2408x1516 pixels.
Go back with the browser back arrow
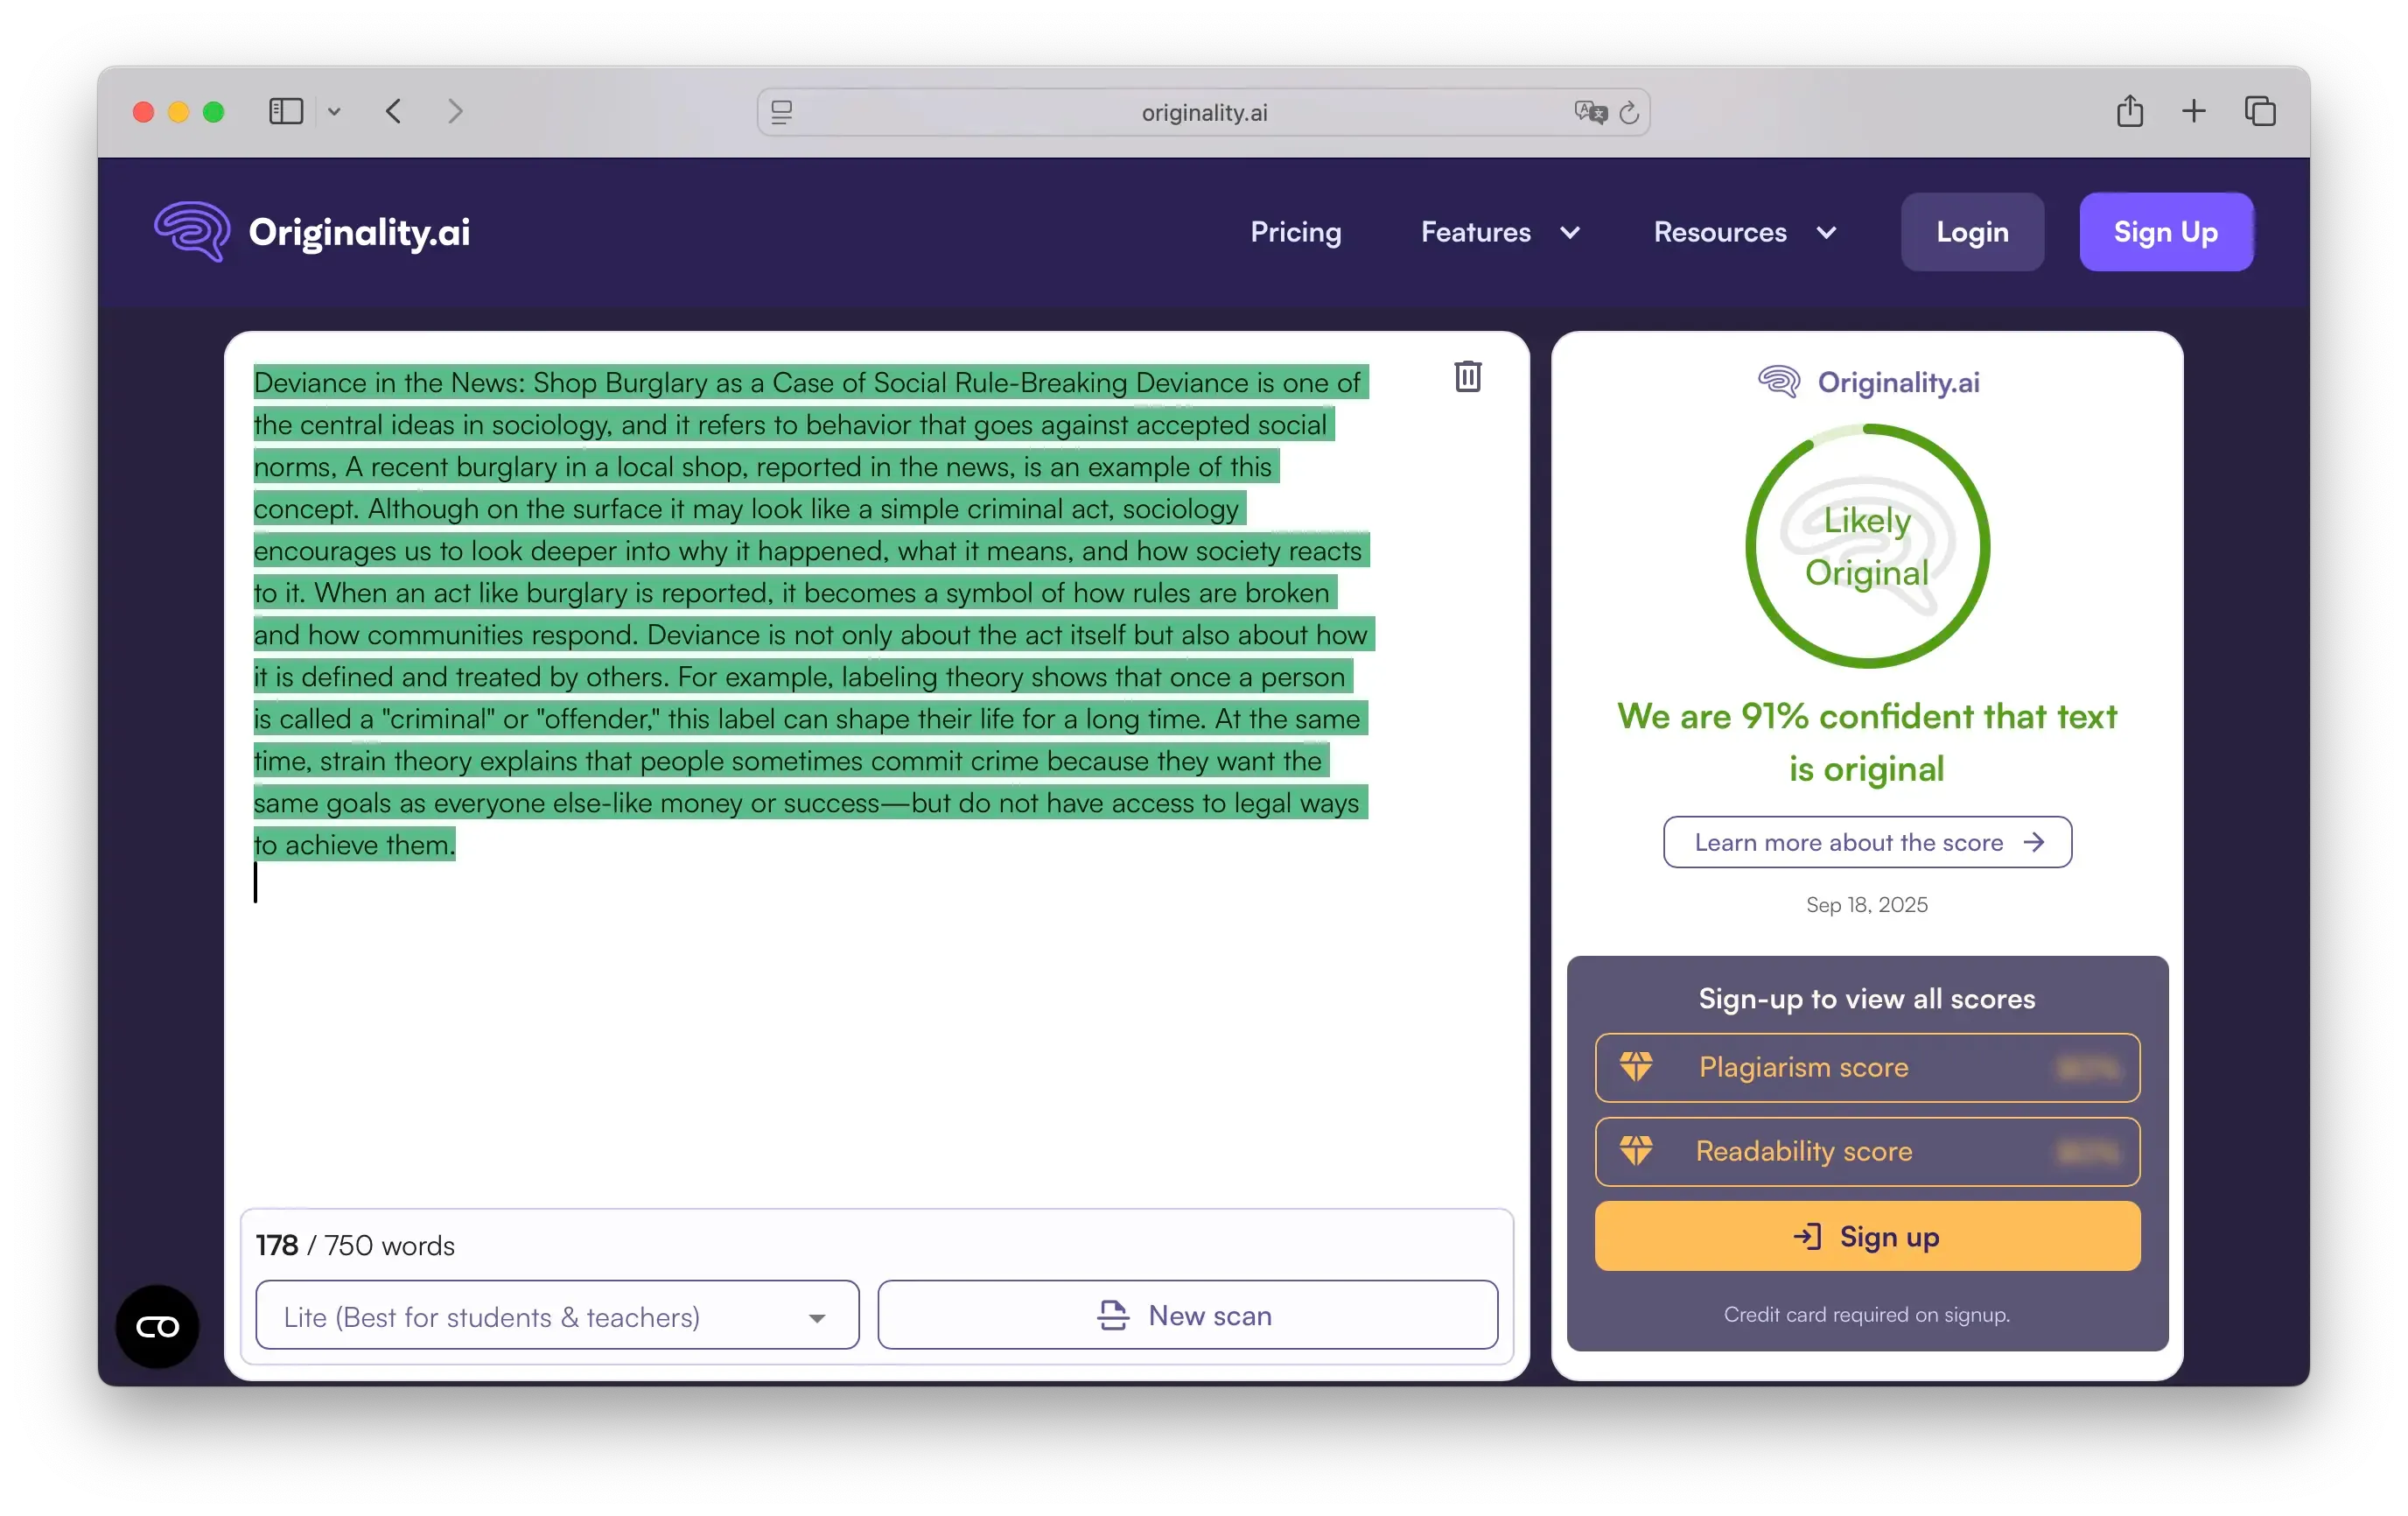394,111
